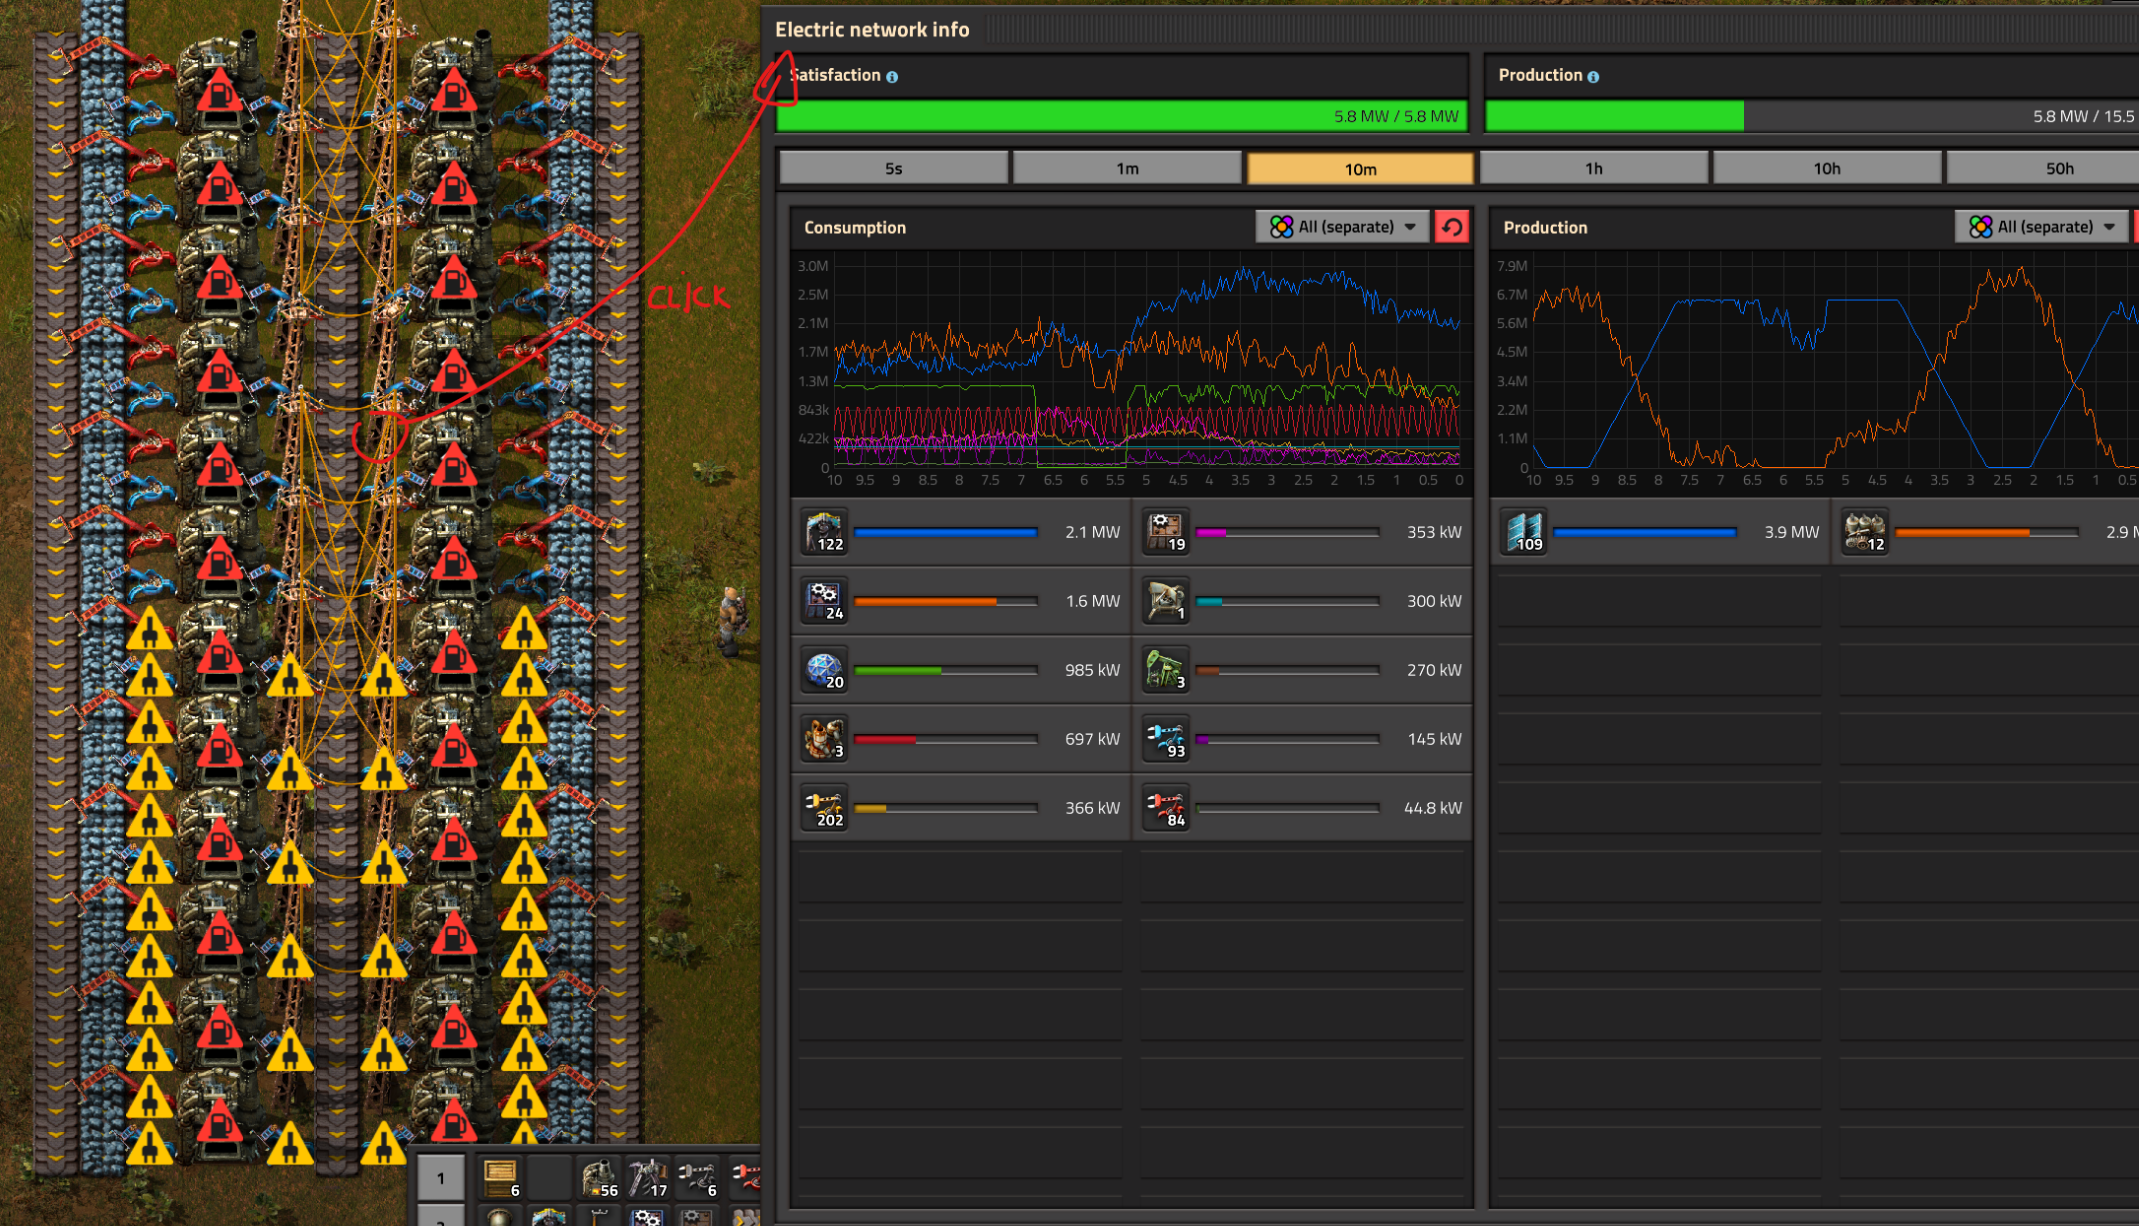Click the '3.9 MW' solar production value
The width and height of the screenshot is (2139, 1226).
1791,532
